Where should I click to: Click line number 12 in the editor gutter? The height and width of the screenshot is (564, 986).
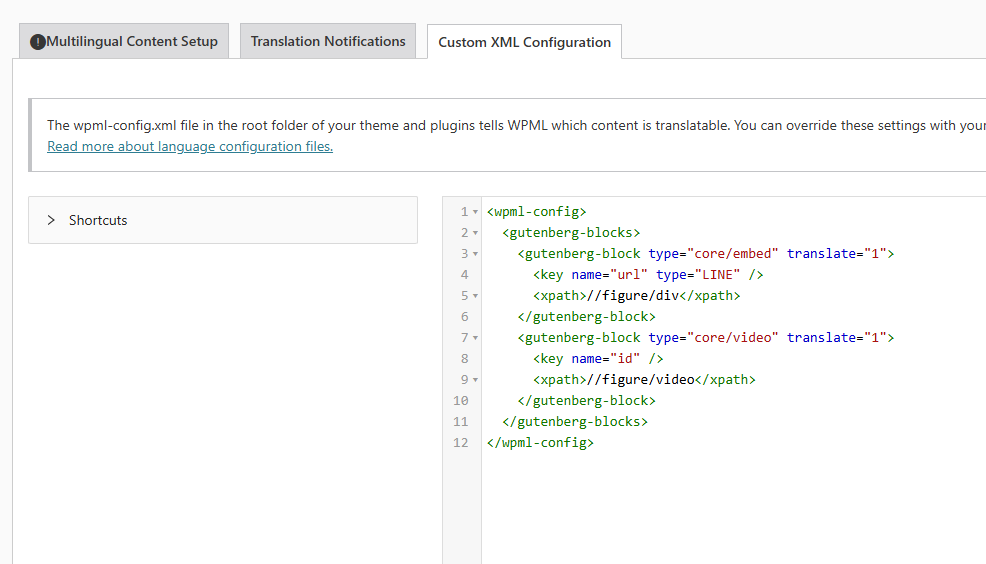click(x=461, y=442)
